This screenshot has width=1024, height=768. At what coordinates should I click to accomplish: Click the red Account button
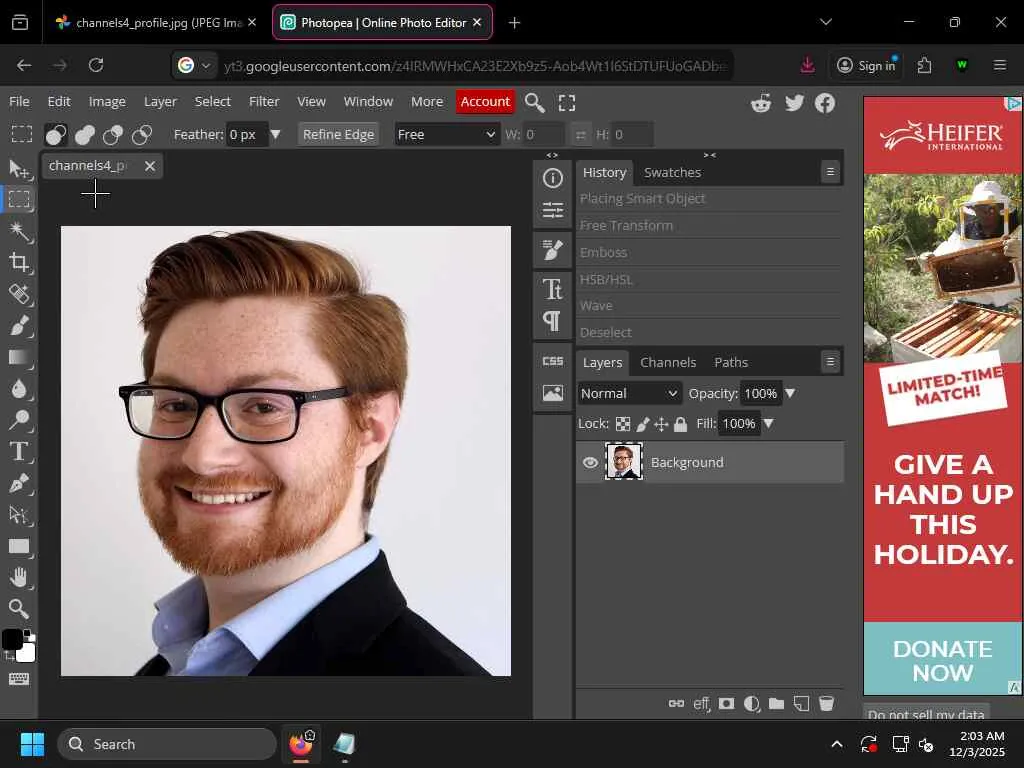[x=485, y=101]
